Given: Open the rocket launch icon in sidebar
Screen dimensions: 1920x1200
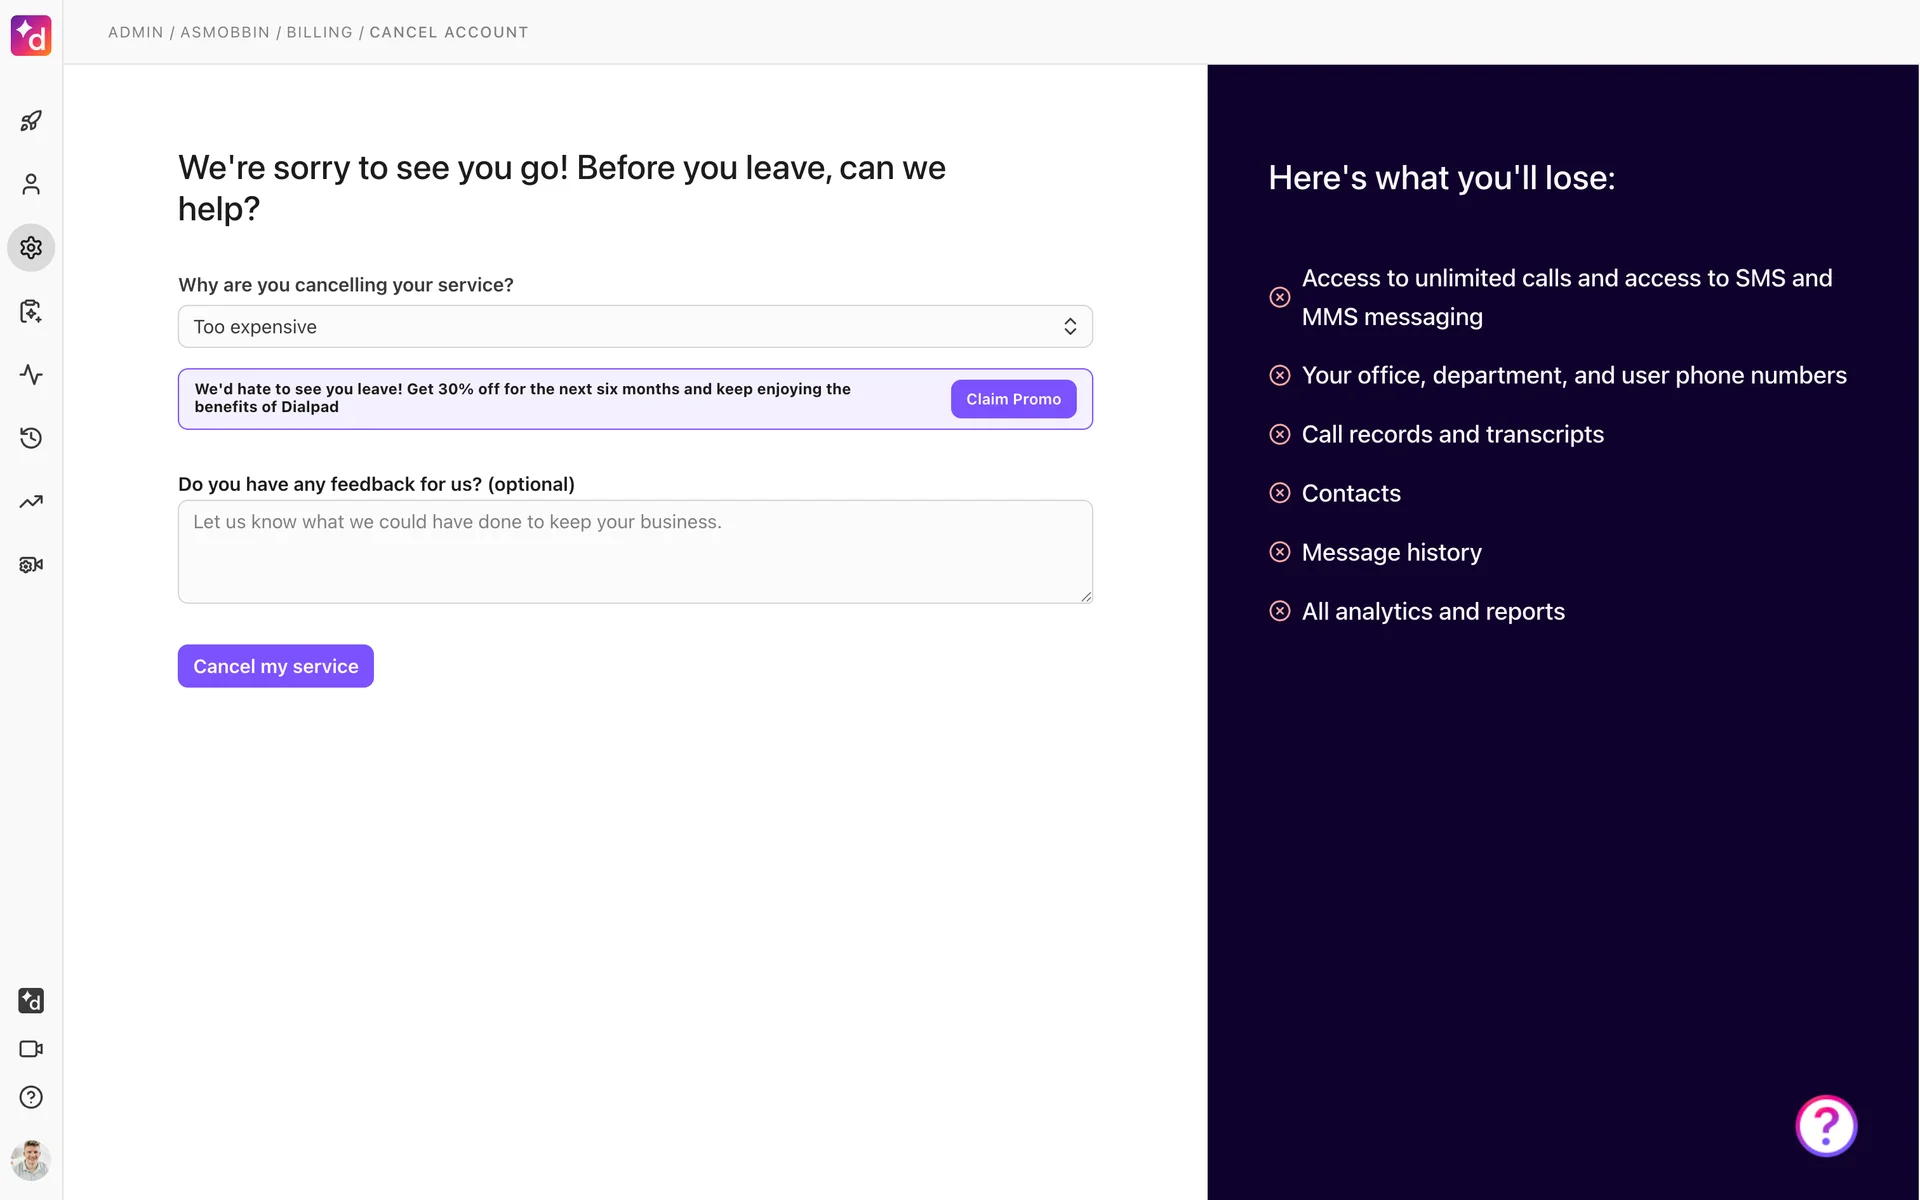Looking at the screenshot, I should tap(31, 121).
